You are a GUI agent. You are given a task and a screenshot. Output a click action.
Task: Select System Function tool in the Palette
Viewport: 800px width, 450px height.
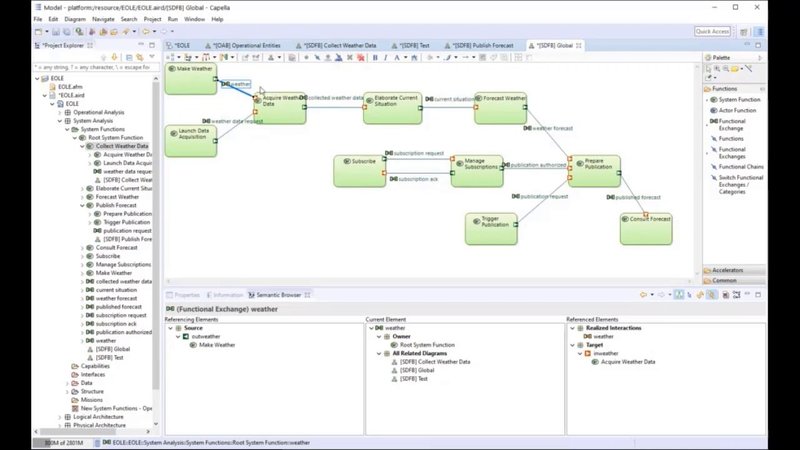[x=735, y=99]
